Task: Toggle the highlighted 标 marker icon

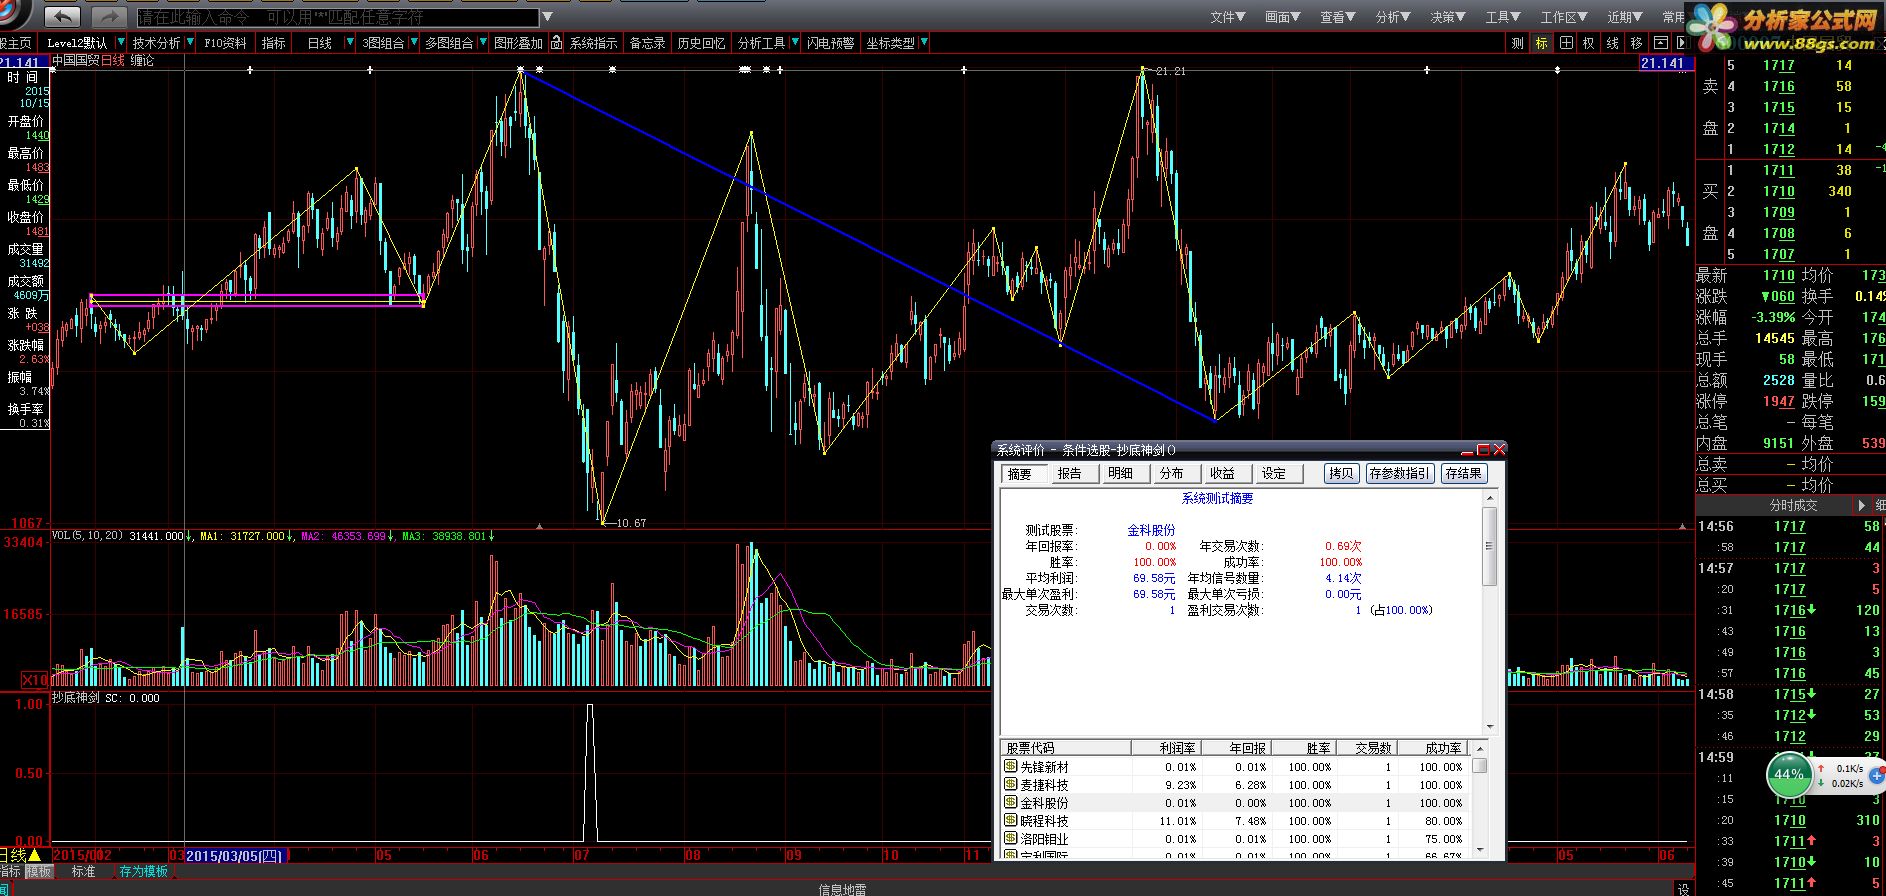Action: coord(1541,43)
